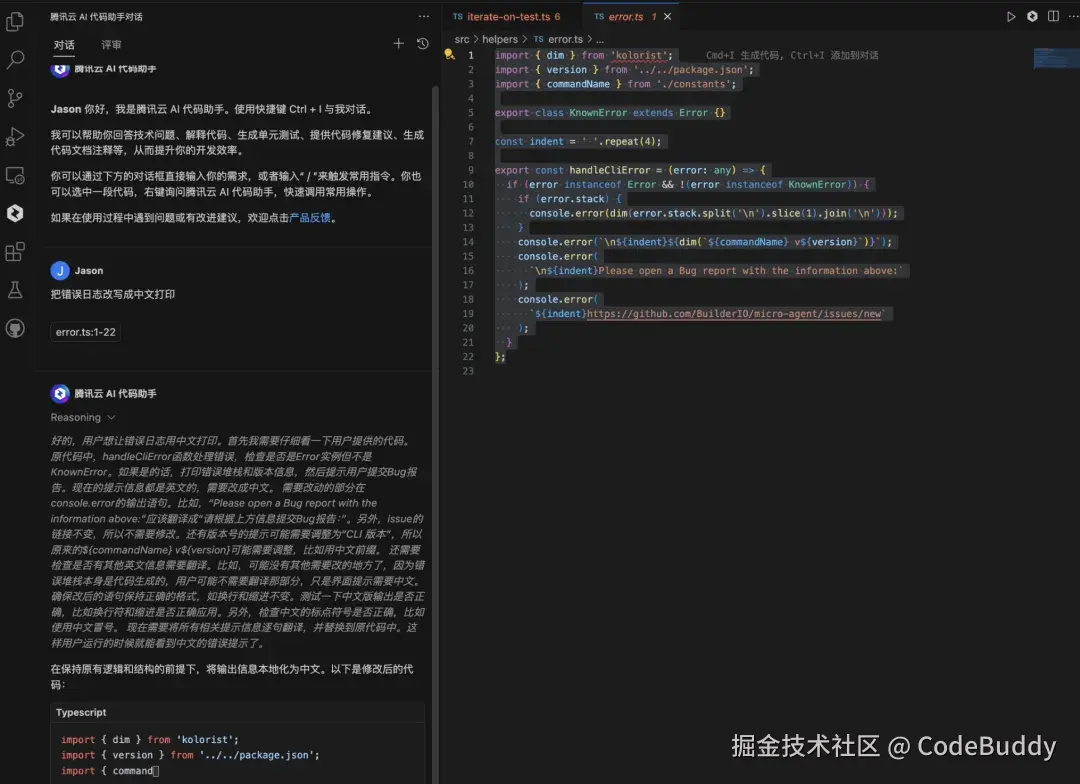Image resolution: width=1080 pixels, height=784 pixels.
Task: Click 'handleCliError' on line 9
Action: pos(610,170)
